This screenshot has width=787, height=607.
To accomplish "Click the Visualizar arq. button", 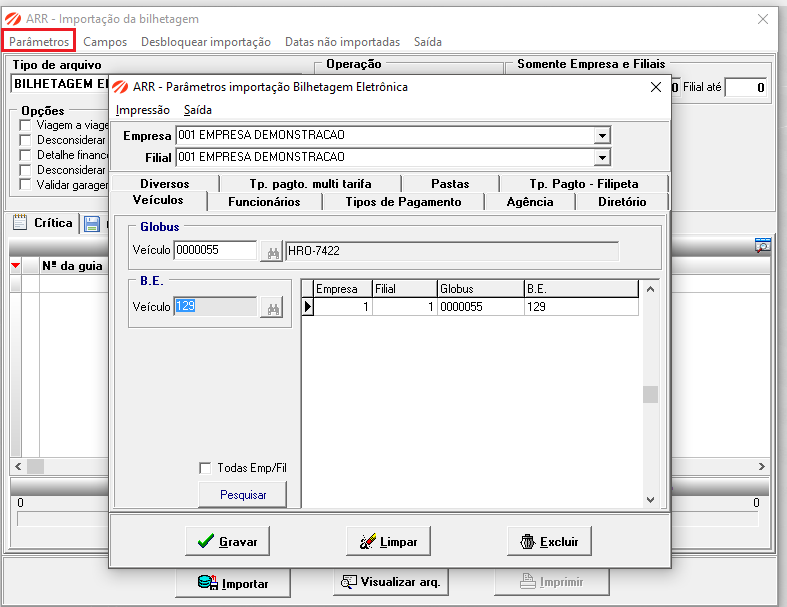I will (x=390, y=582).
